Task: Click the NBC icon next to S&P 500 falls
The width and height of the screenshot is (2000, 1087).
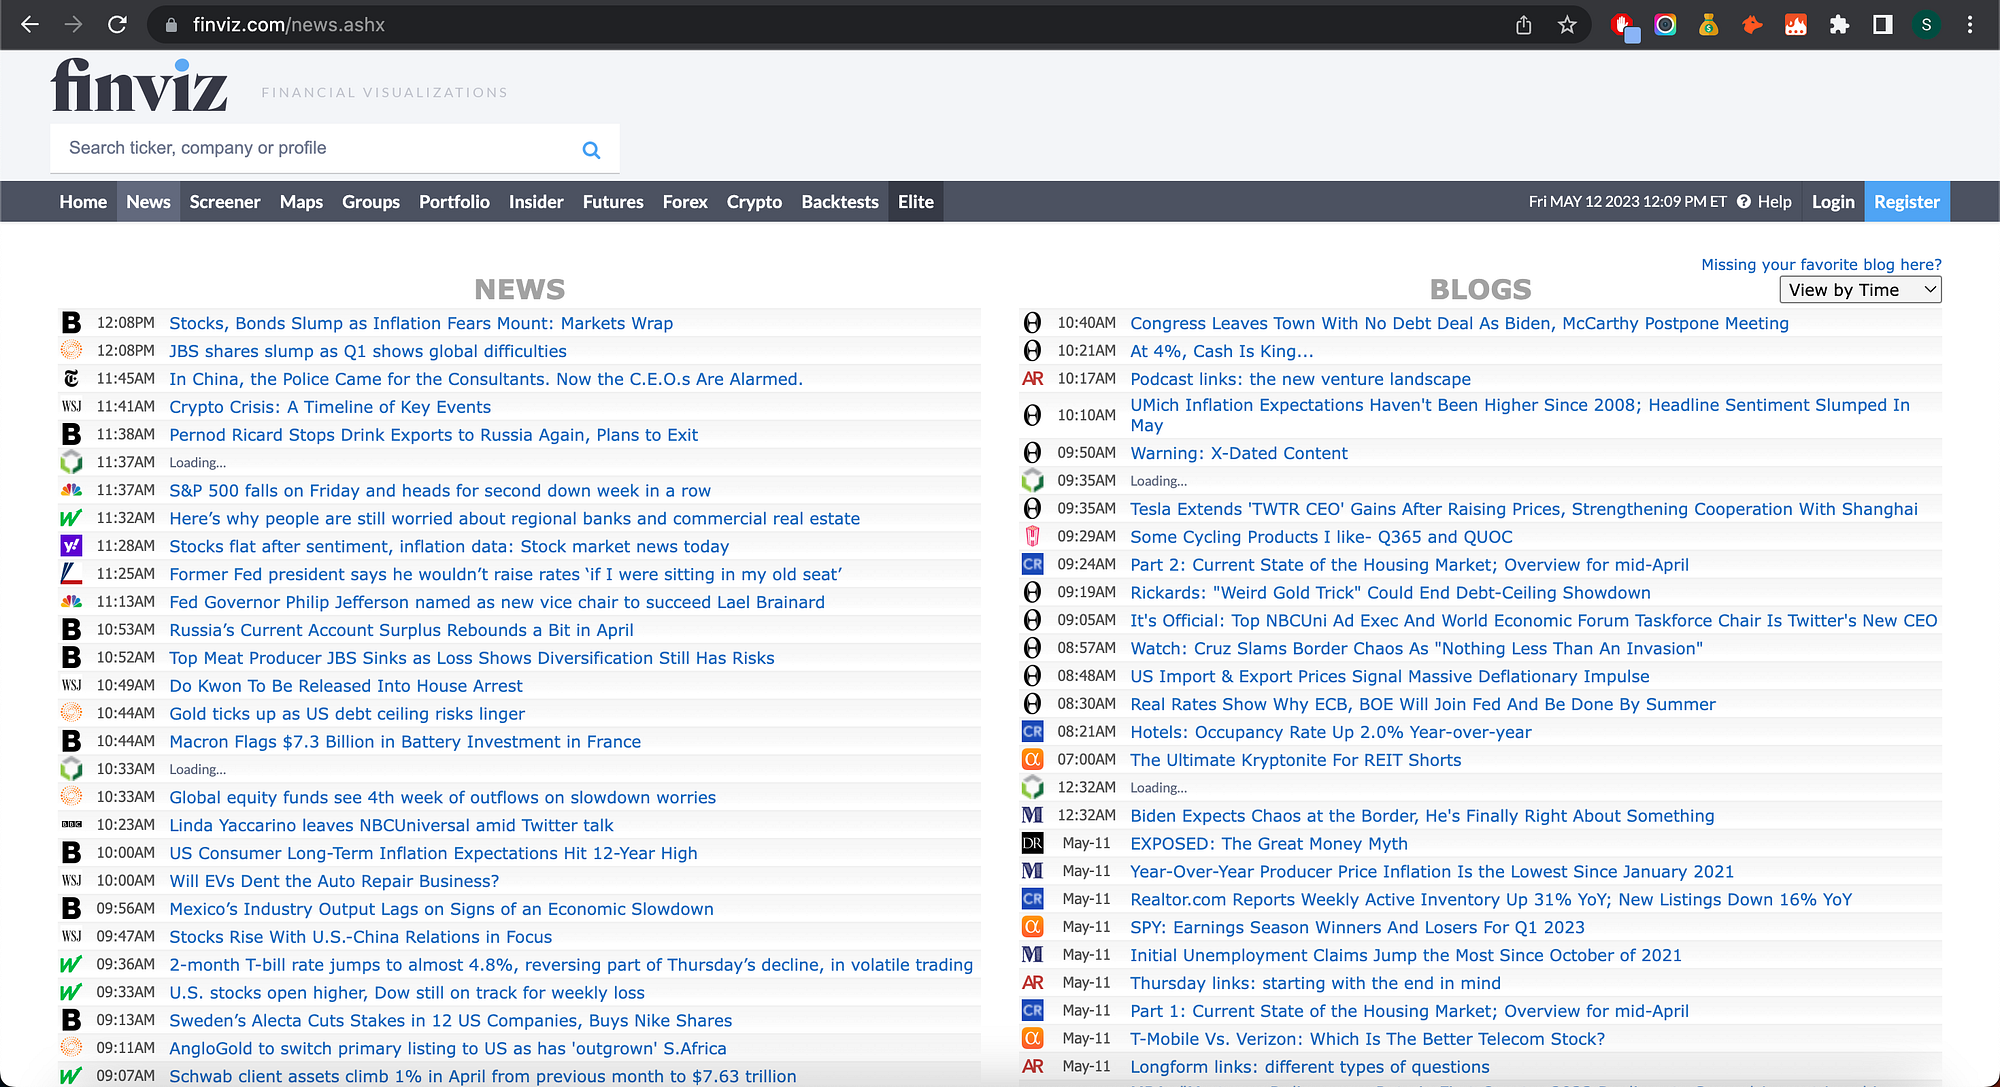Action: point(71,490)
